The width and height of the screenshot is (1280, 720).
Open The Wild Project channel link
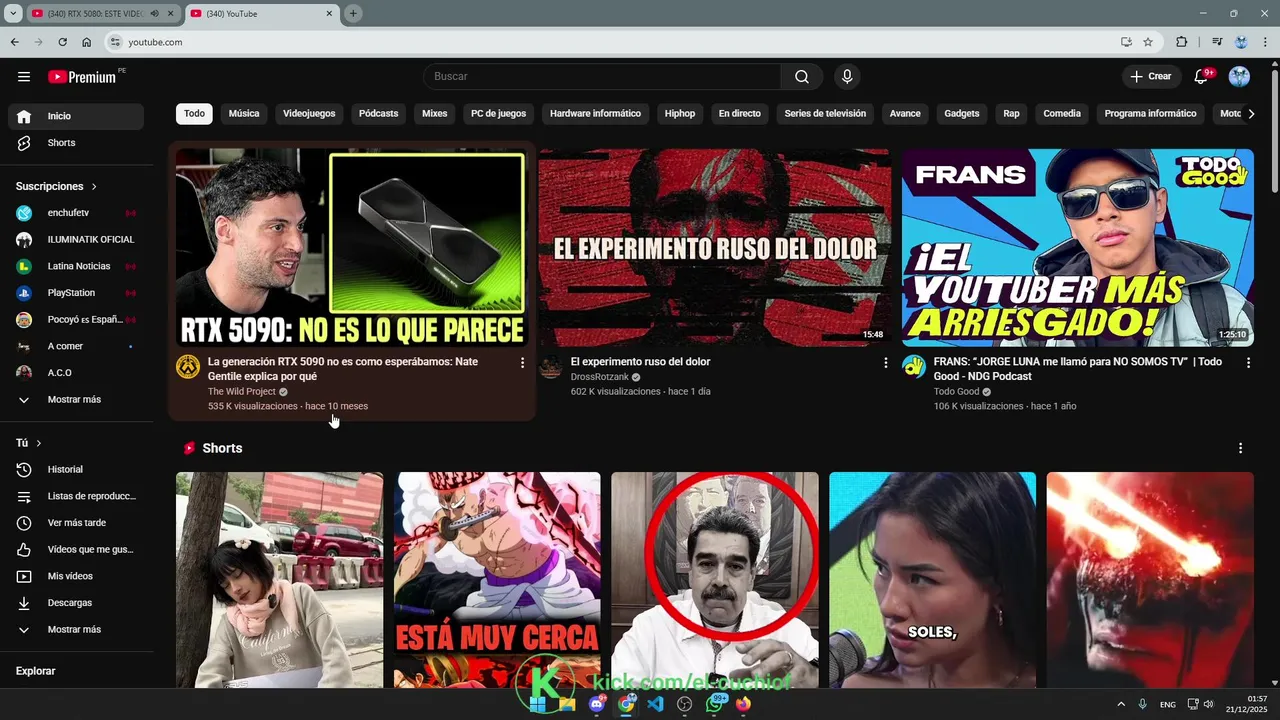(242, 392)
